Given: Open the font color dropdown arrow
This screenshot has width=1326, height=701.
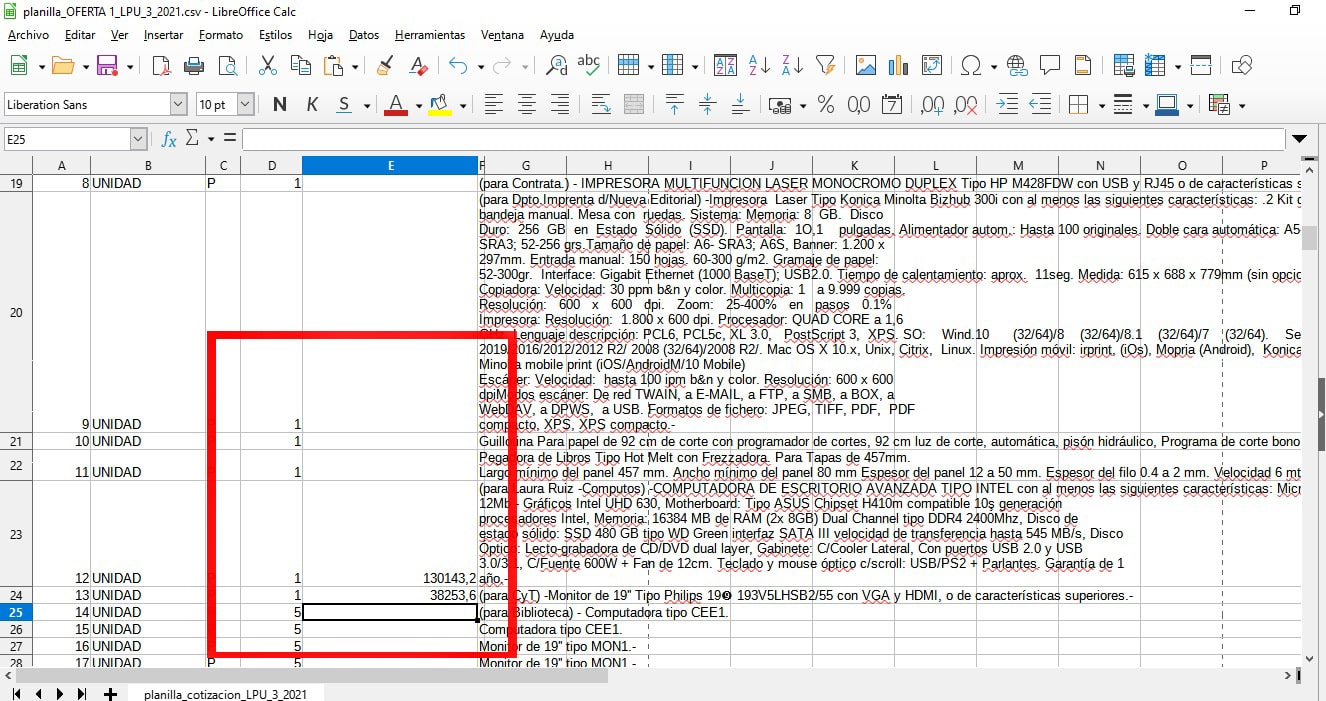Looking at the screenshot, I should pos(419,105).
